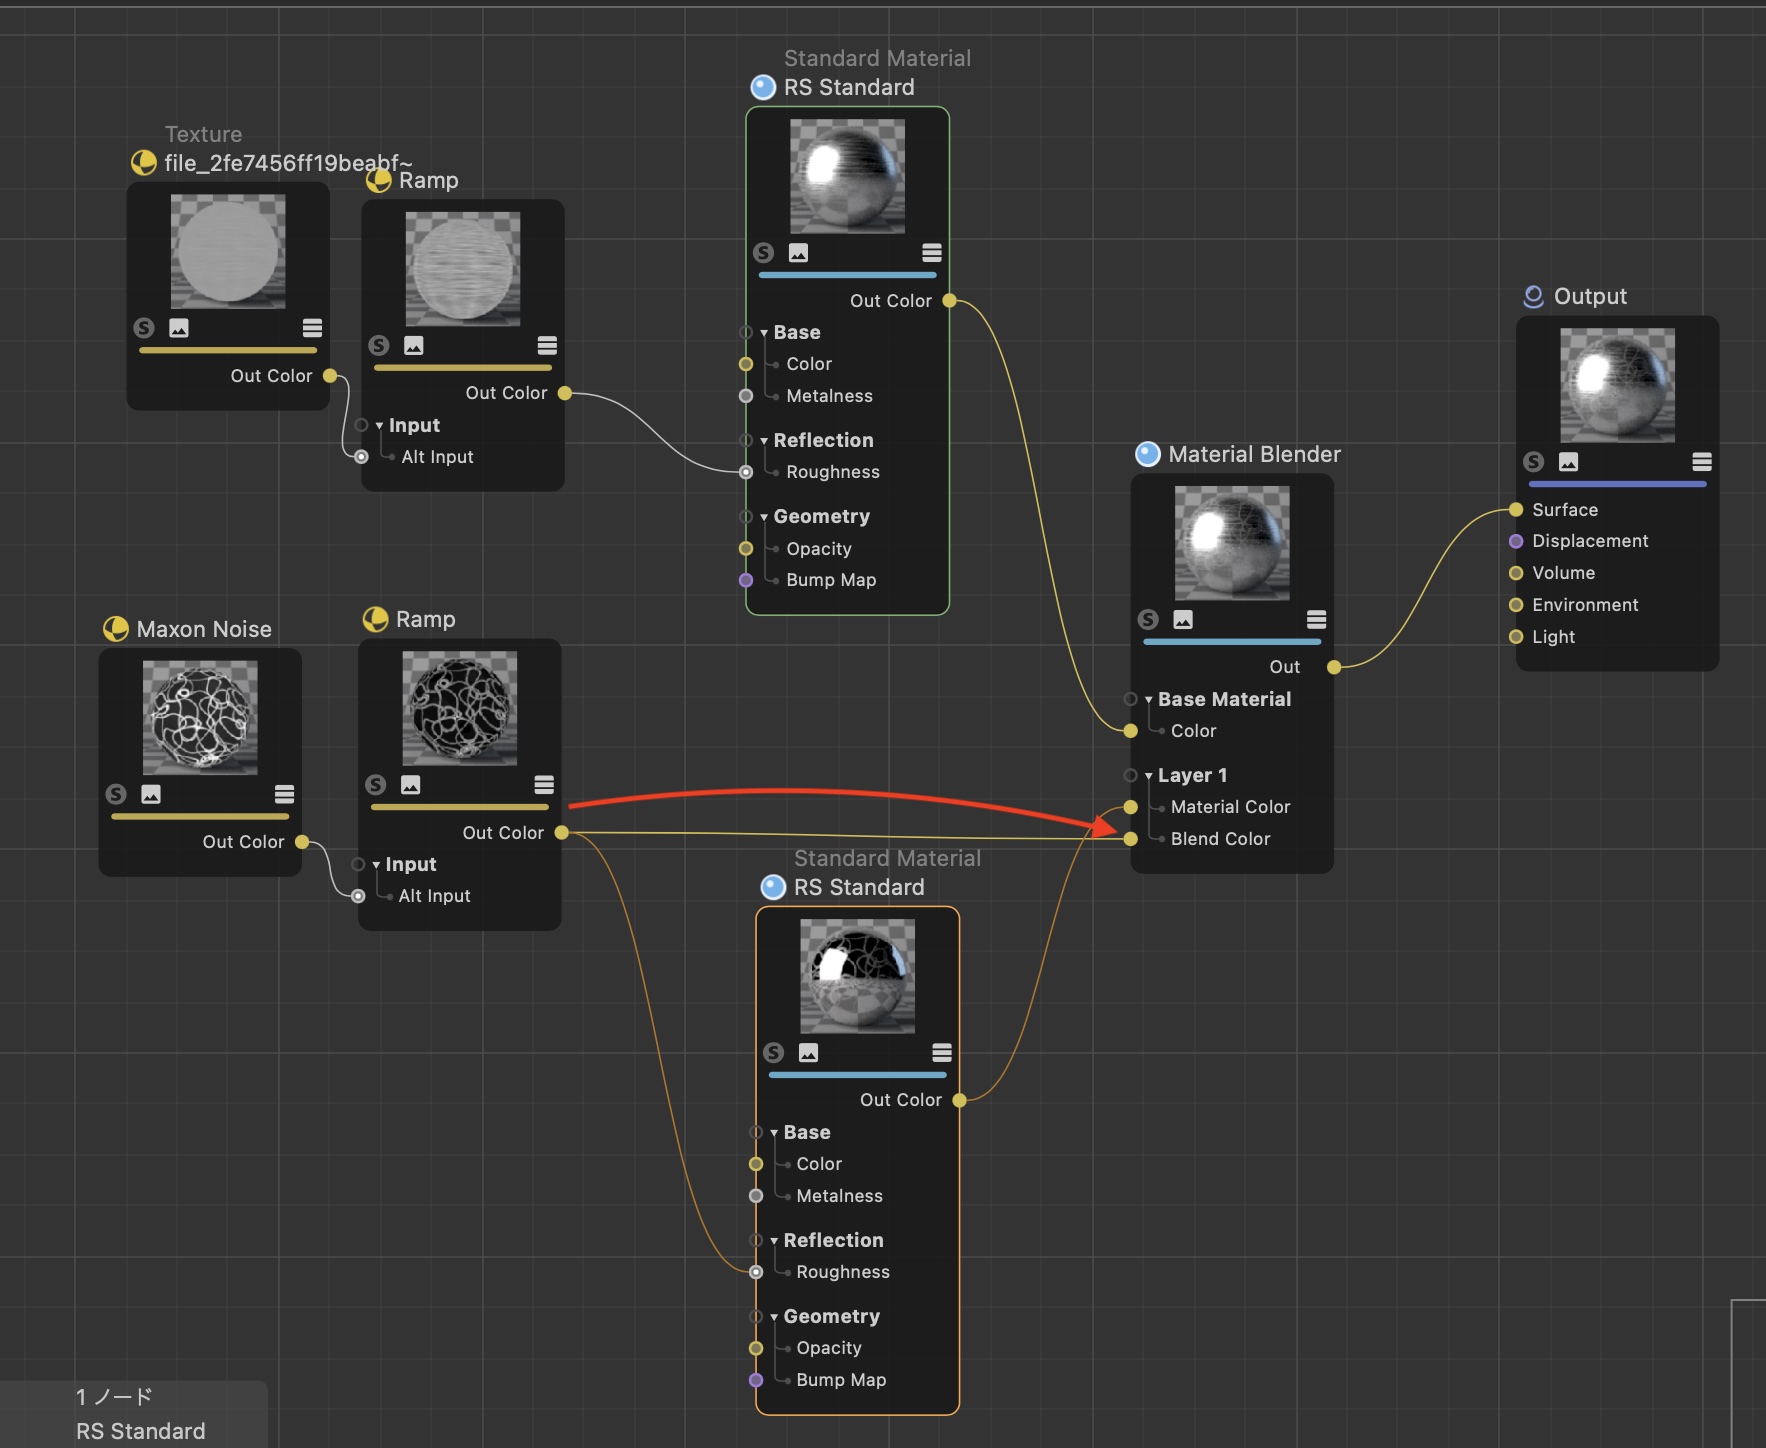Click the preview image icon on lower RS Standard node
The image size is (1766, 1448).
click(x=808, y=1053)
